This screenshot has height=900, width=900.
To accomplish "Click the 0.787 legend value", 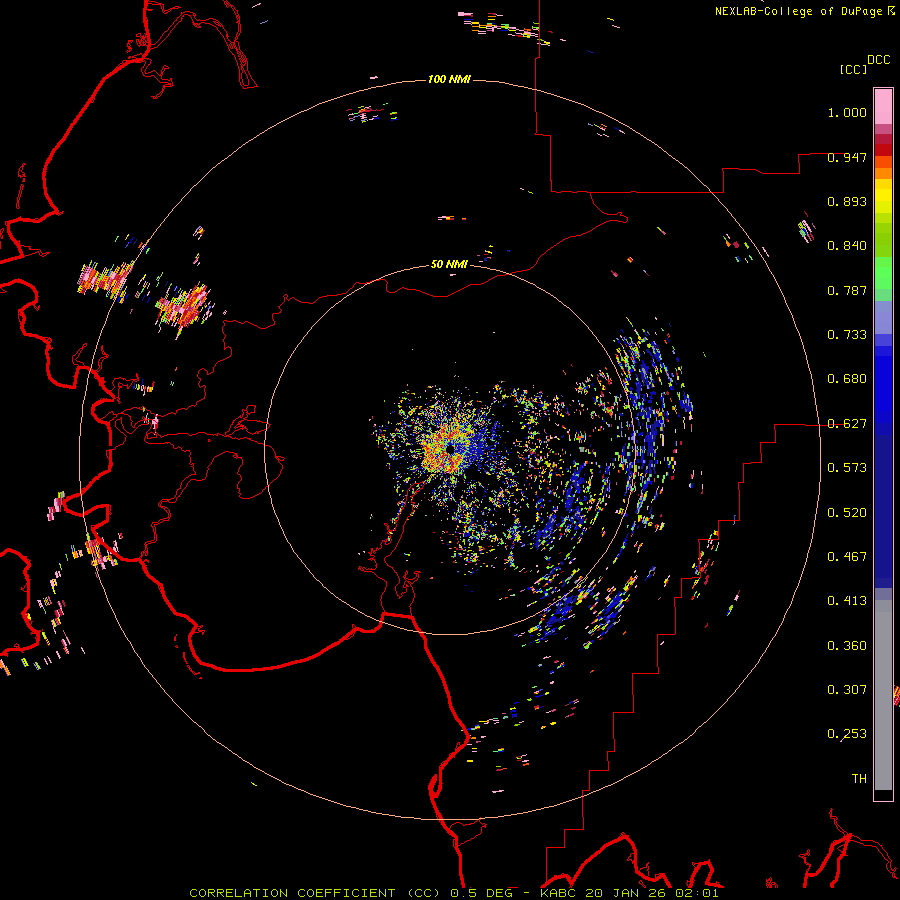I will pyautogui.click(x=847, y=290).
